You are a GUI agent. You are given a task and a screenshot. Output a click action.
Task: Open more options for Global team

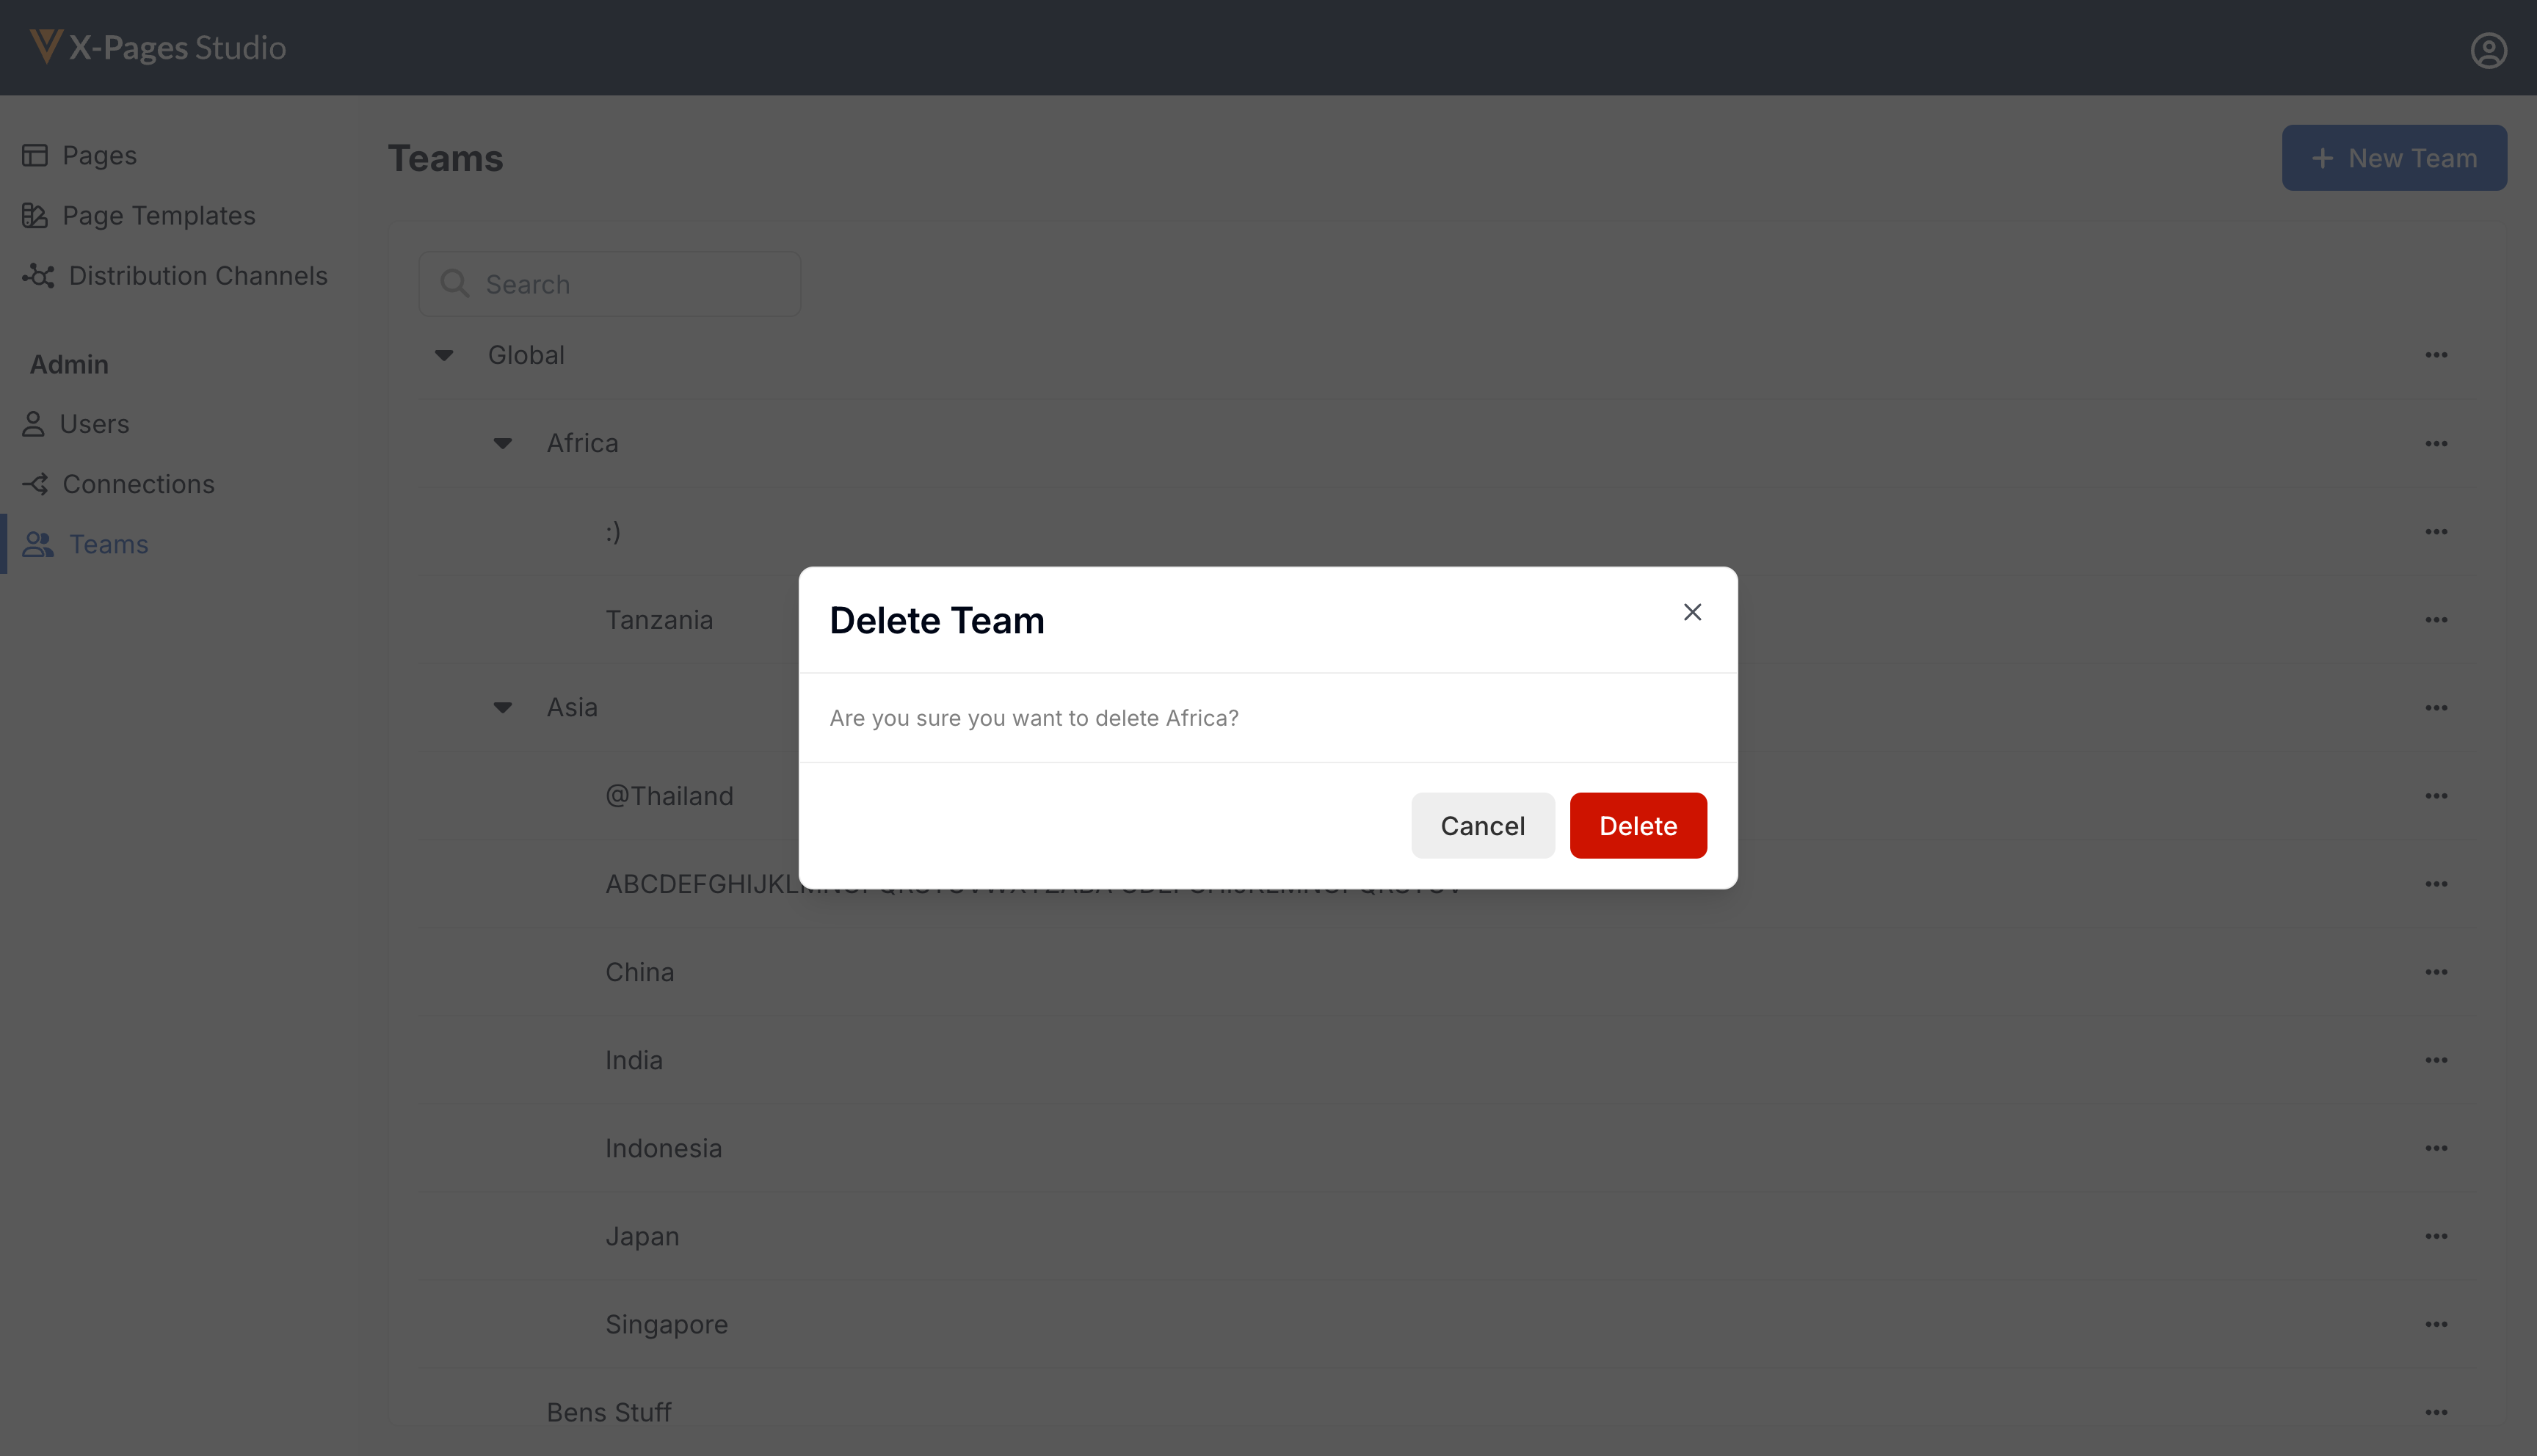(2436, 355)
